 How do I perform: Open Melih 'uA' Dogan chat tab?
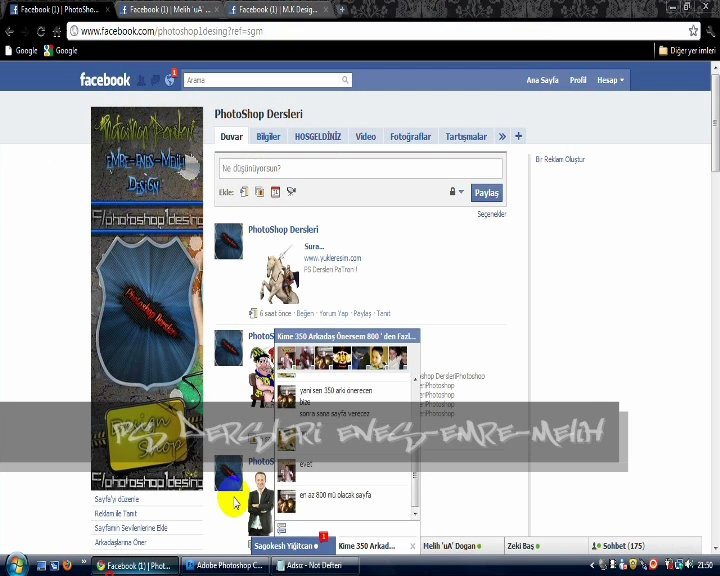coord(462,546)
